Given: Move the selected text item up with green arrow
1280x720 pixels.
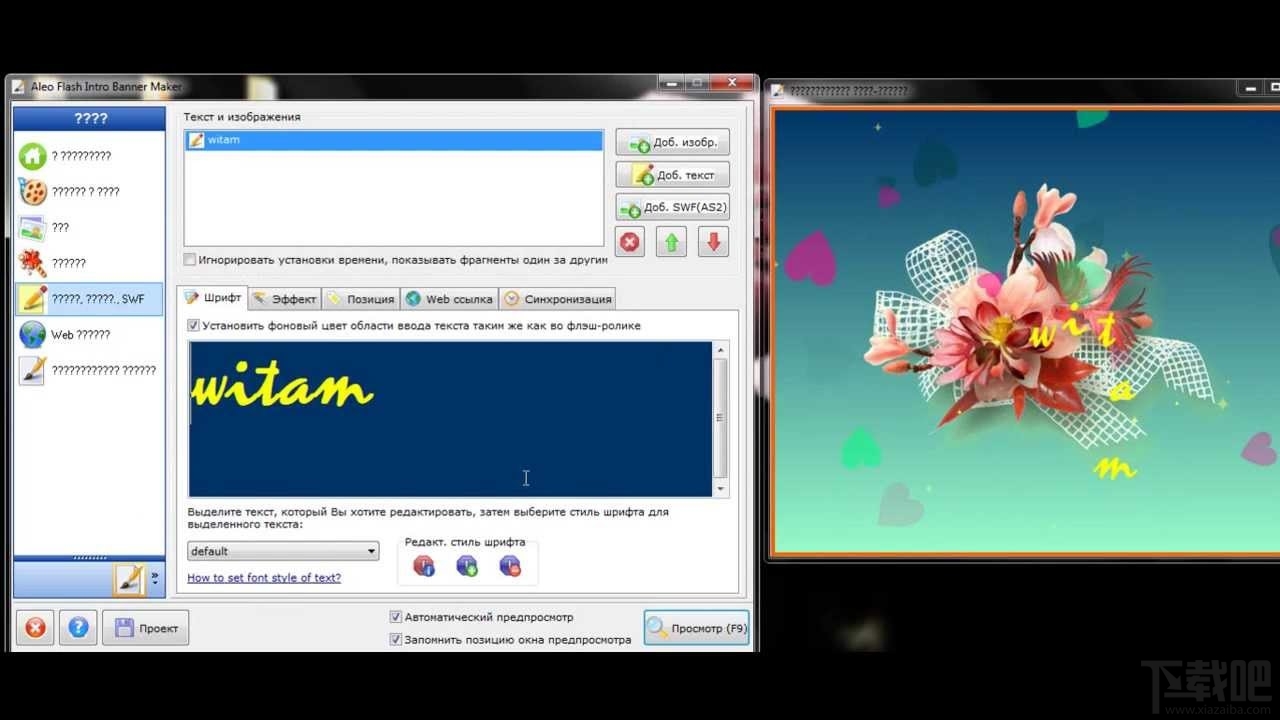Looking at the screenshot, I should point(671,241).
